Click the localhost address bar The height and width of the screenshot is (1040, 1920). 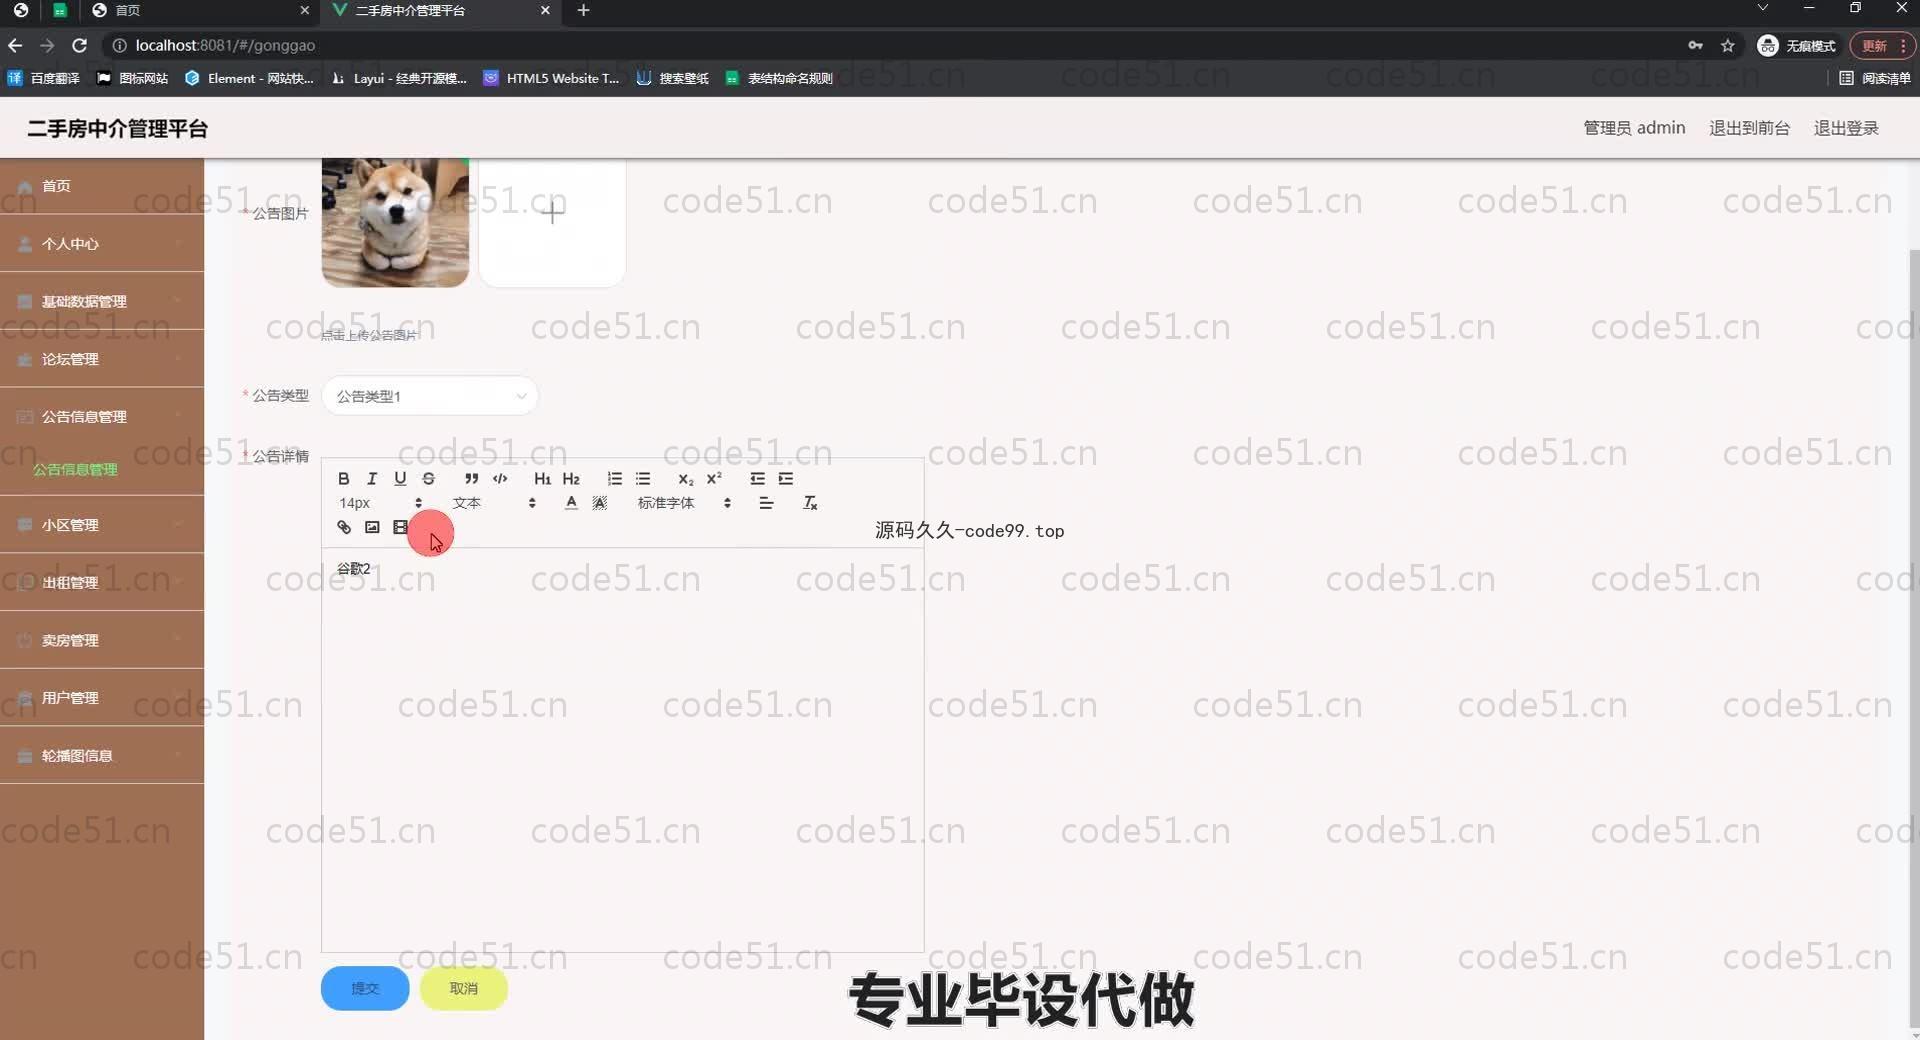890,45
